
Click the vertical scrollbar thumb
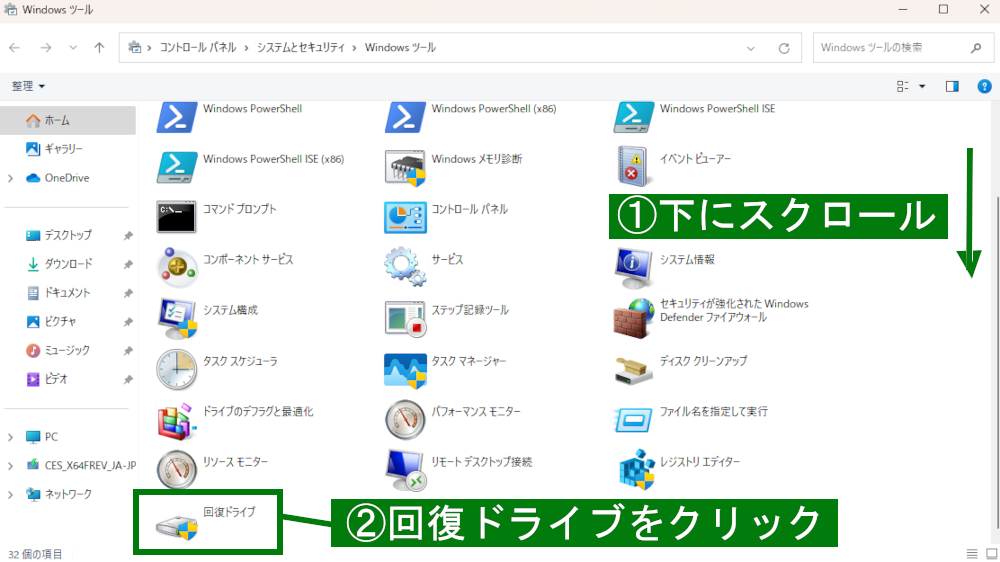(x=996, y=362)
